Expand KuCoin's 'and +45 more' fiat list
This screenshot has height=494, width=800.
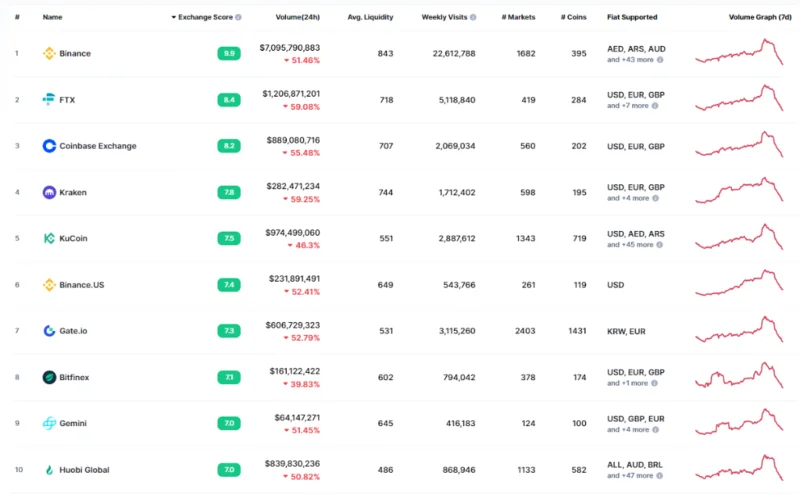coord(630,244)
